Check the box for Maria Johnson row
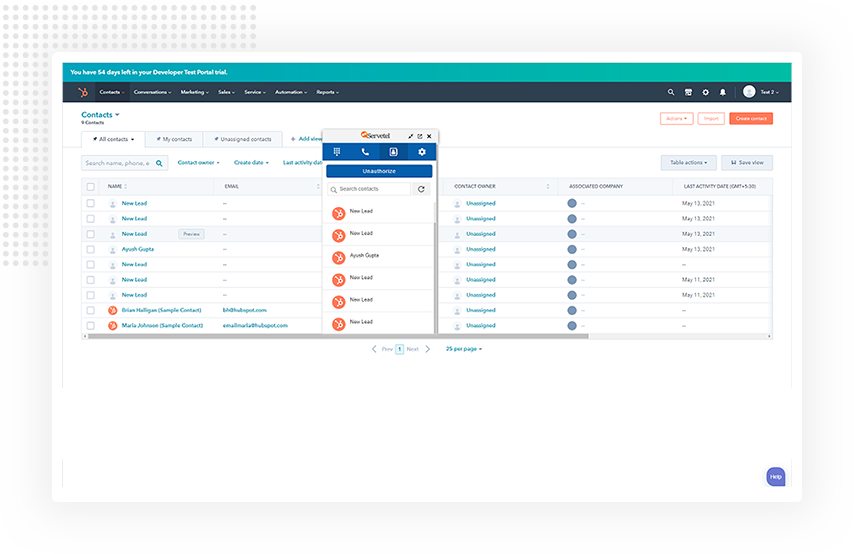This screenshot has width=854, height=554. (90, 326)
